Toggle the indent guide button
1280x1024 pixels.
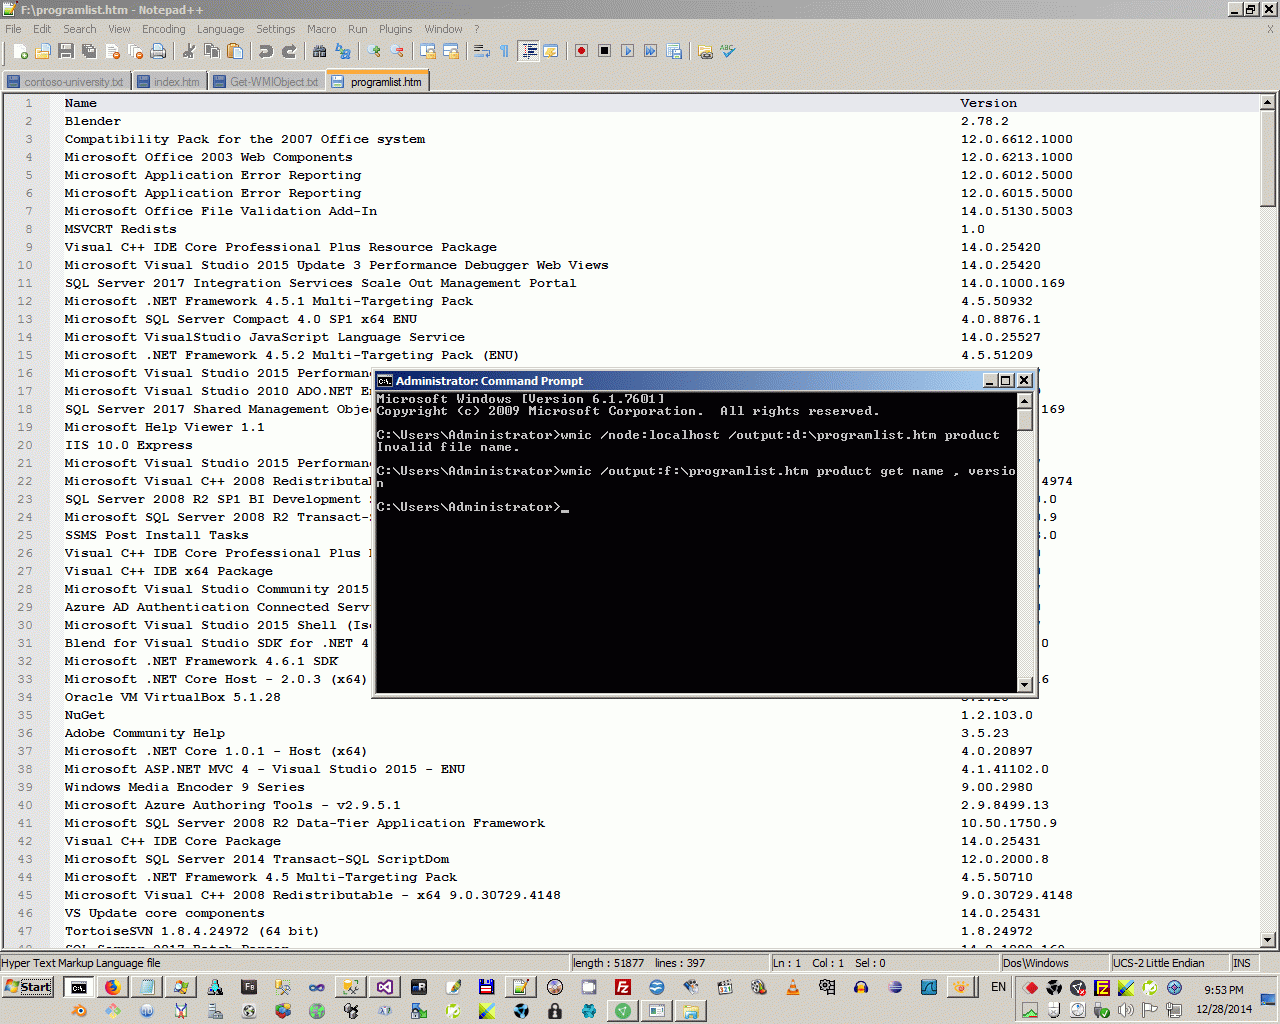pyautogui.click(x=528, y=51)
